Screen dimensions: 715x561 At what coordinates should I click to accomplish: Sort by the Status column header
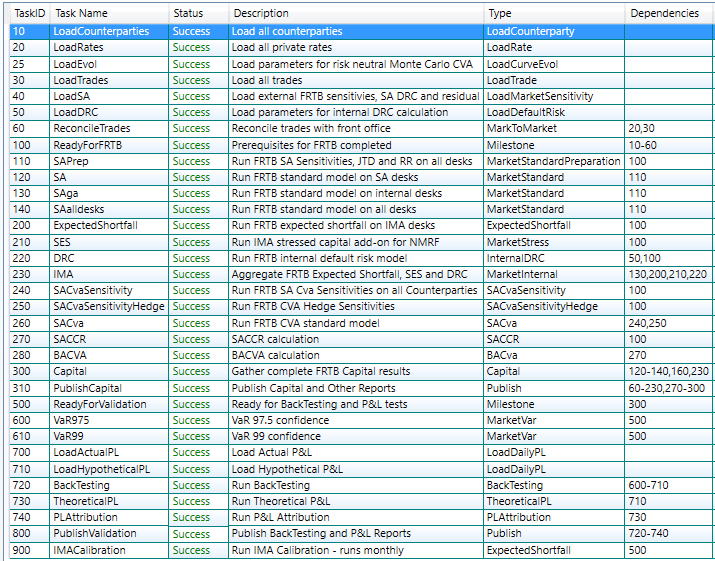click(x=198, y=14)
